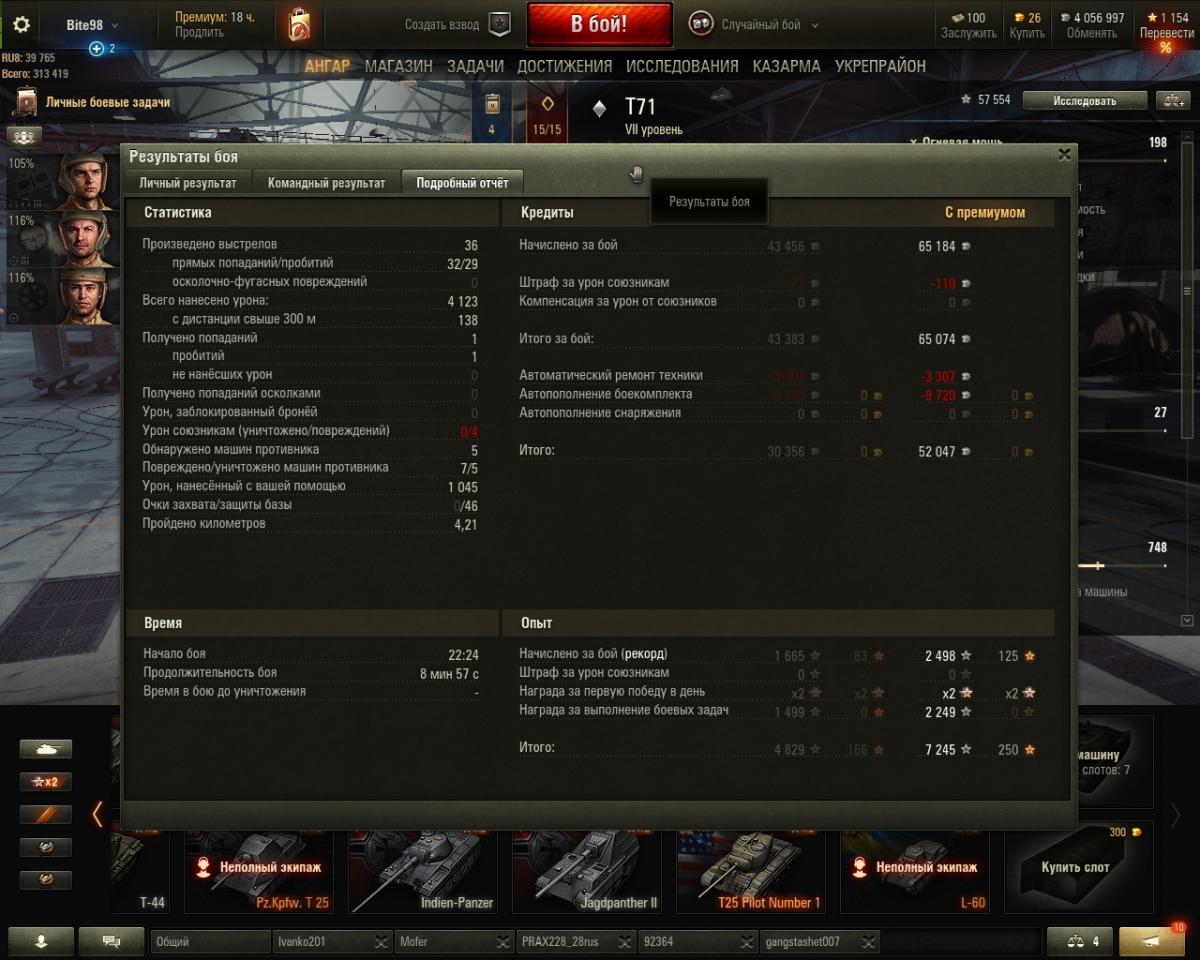
Task: Close the PRAX228_28rus chat tab
Action: click(x=625, y=941)
